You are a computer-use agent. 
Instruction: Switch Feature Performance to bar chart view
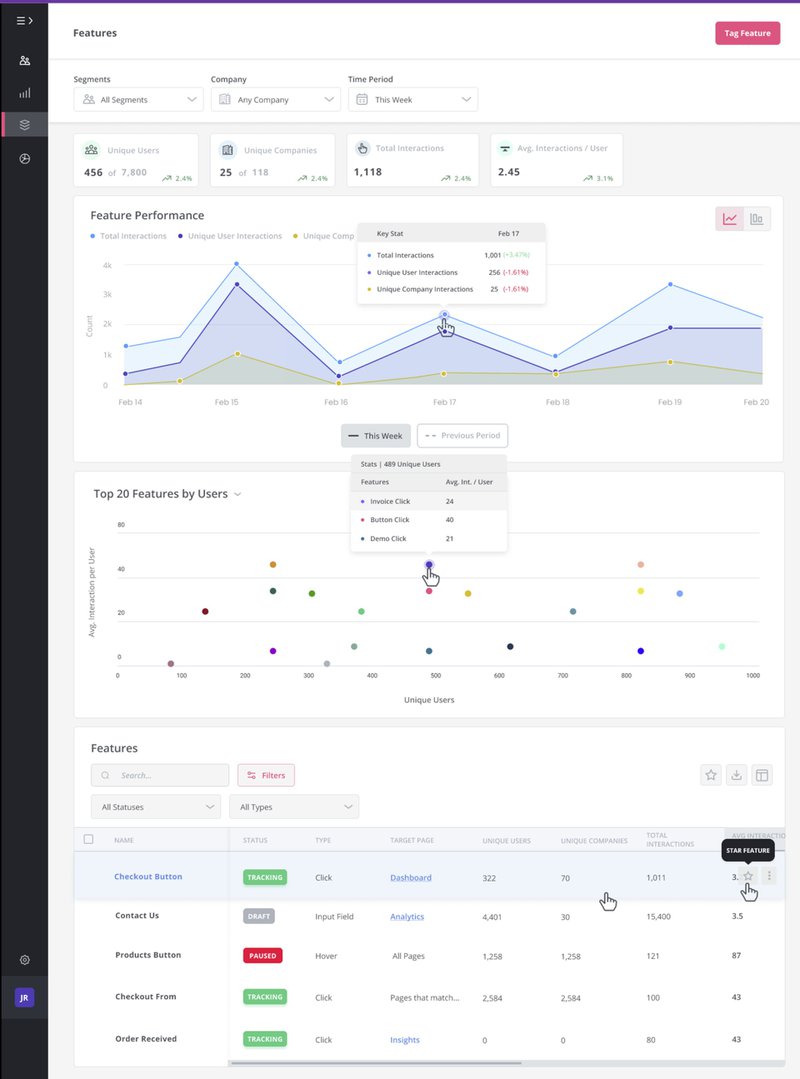(756, 218)
